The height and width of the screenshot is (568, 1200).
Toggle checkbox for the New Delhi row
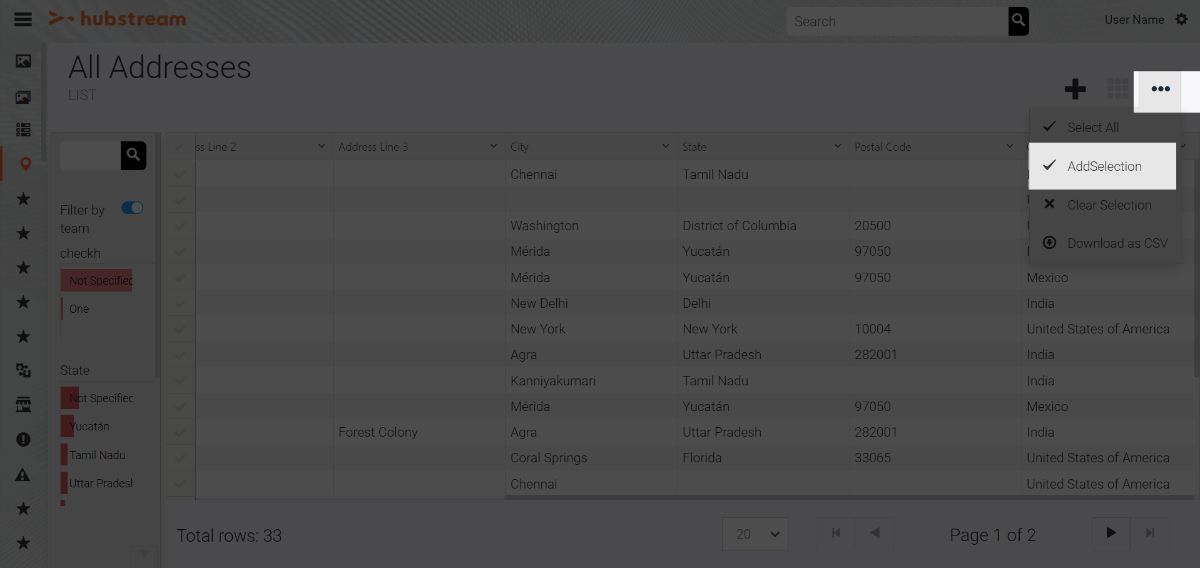coord(179,303)
